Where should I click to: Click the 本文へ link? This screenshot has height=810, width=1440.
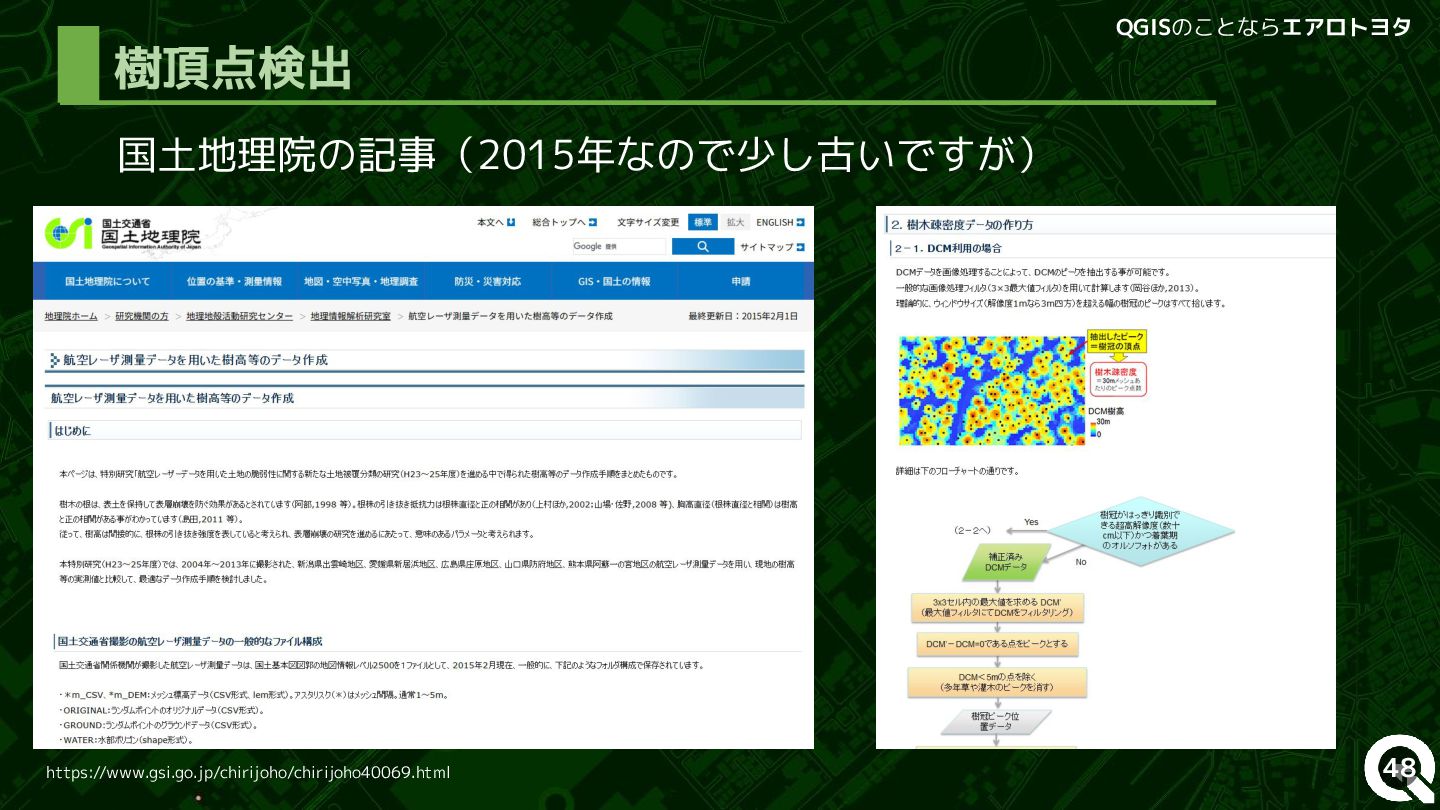tap(490, 222)
